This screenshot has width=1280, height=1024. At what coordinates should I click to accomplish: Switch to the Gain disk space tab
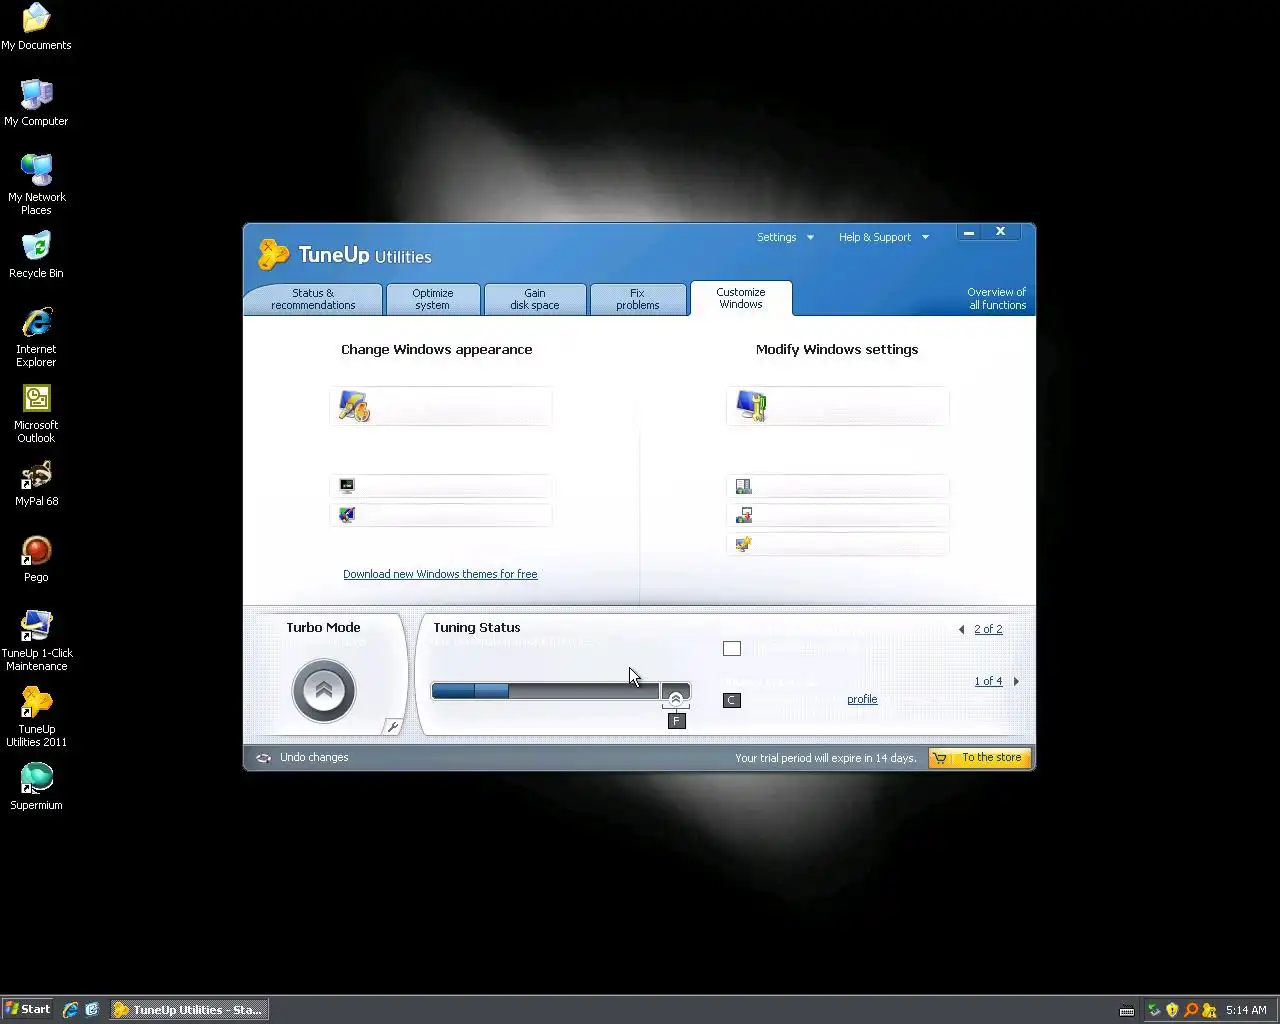click(x=535, y=299)
